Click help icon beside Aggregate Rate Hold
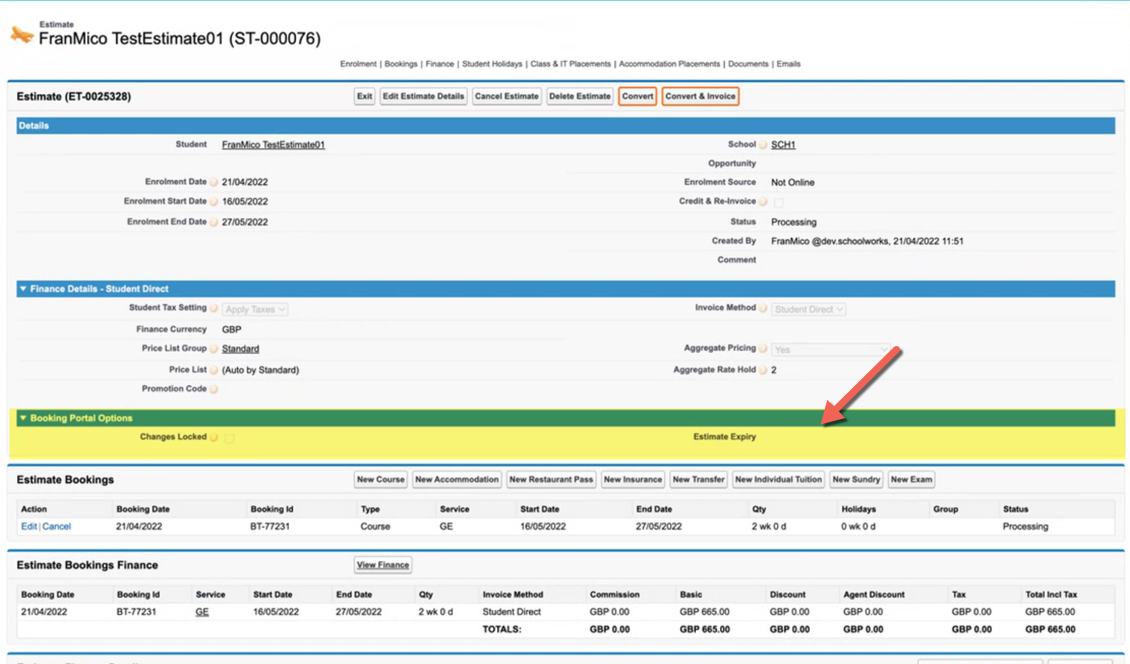The width and height of the screenshot is (1130, 664). coord(763,370)
